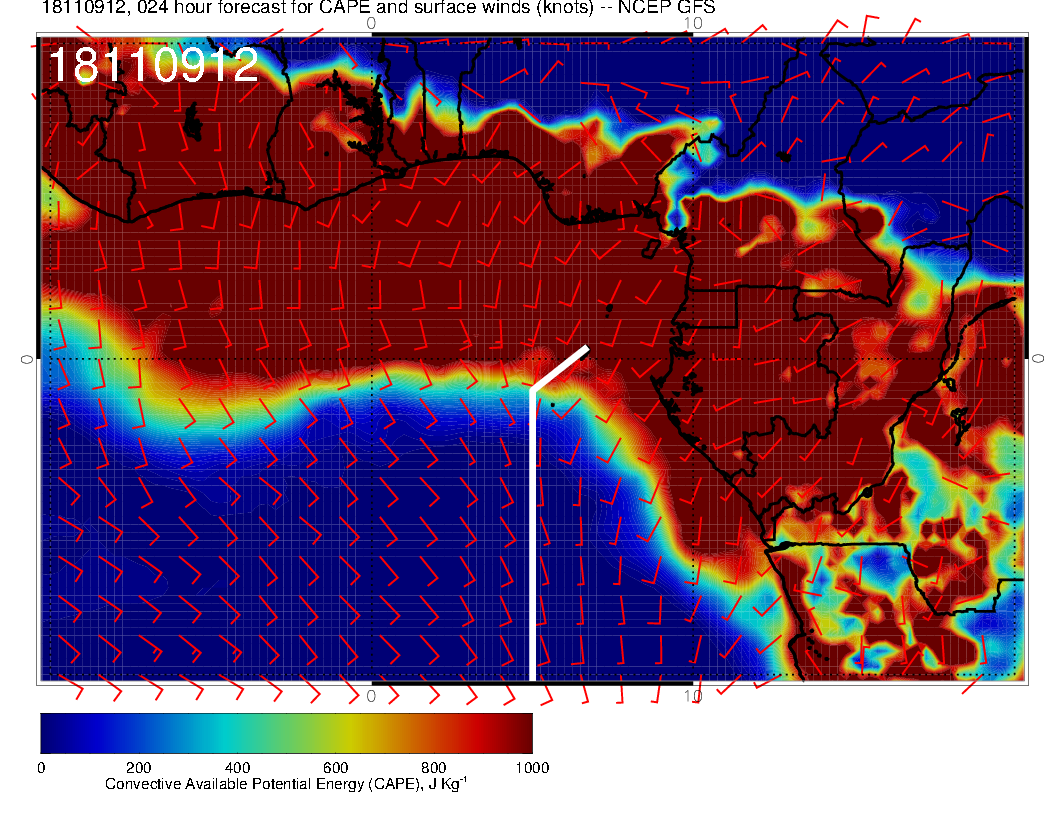
Task: Click the 0 latitude label on left edge
Action: [x=27, y=358]
